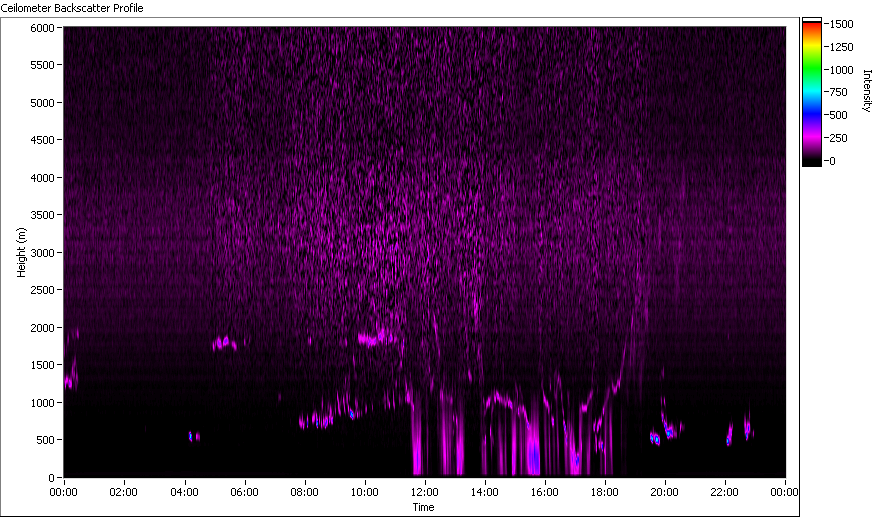Screen dimensions: 876x517
Task: Click the 20:00 time tick label
Action: pos(664,492)
